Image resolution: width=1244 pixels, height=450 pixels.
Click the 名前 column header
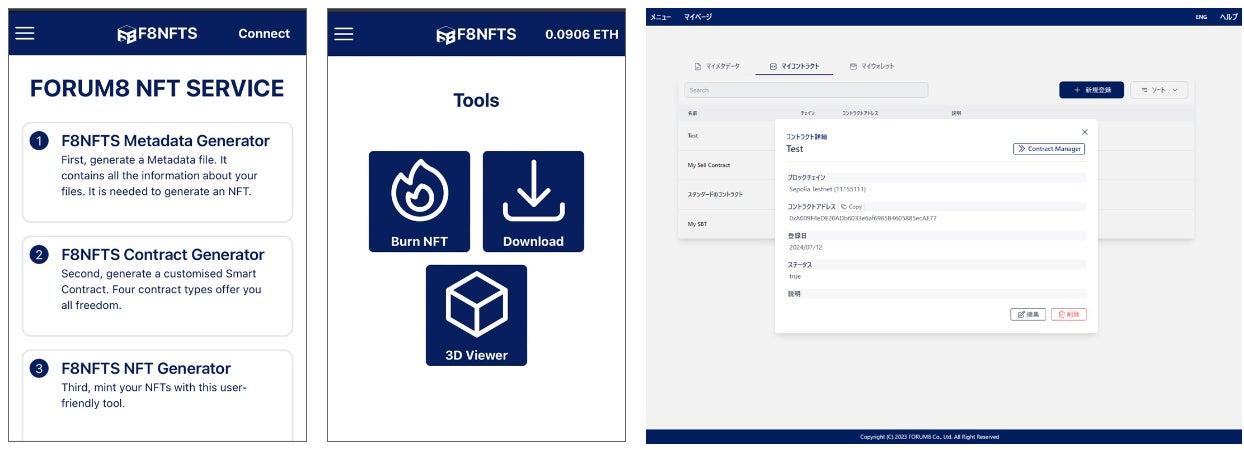693,113
